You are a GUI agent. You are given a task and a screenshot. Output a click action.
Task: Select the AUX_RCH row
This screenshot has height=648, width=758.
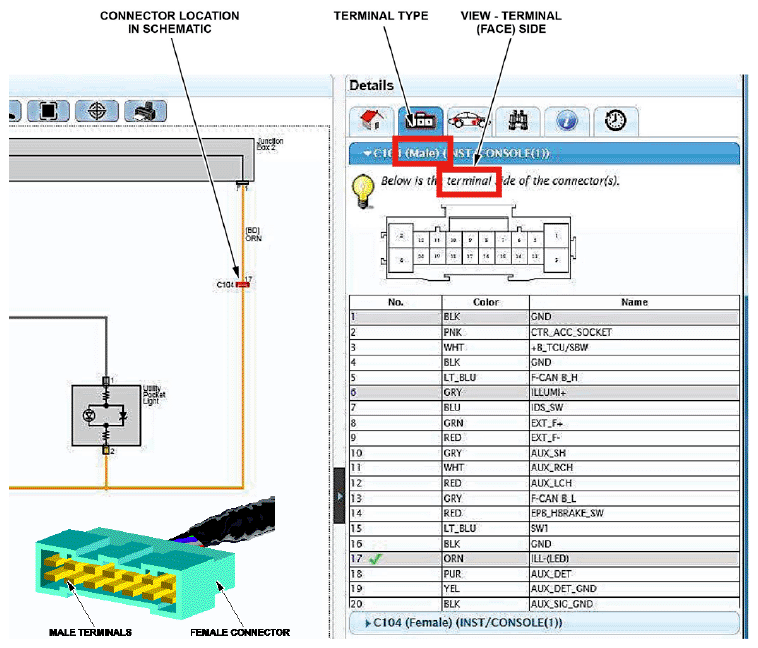click(544, 468)
